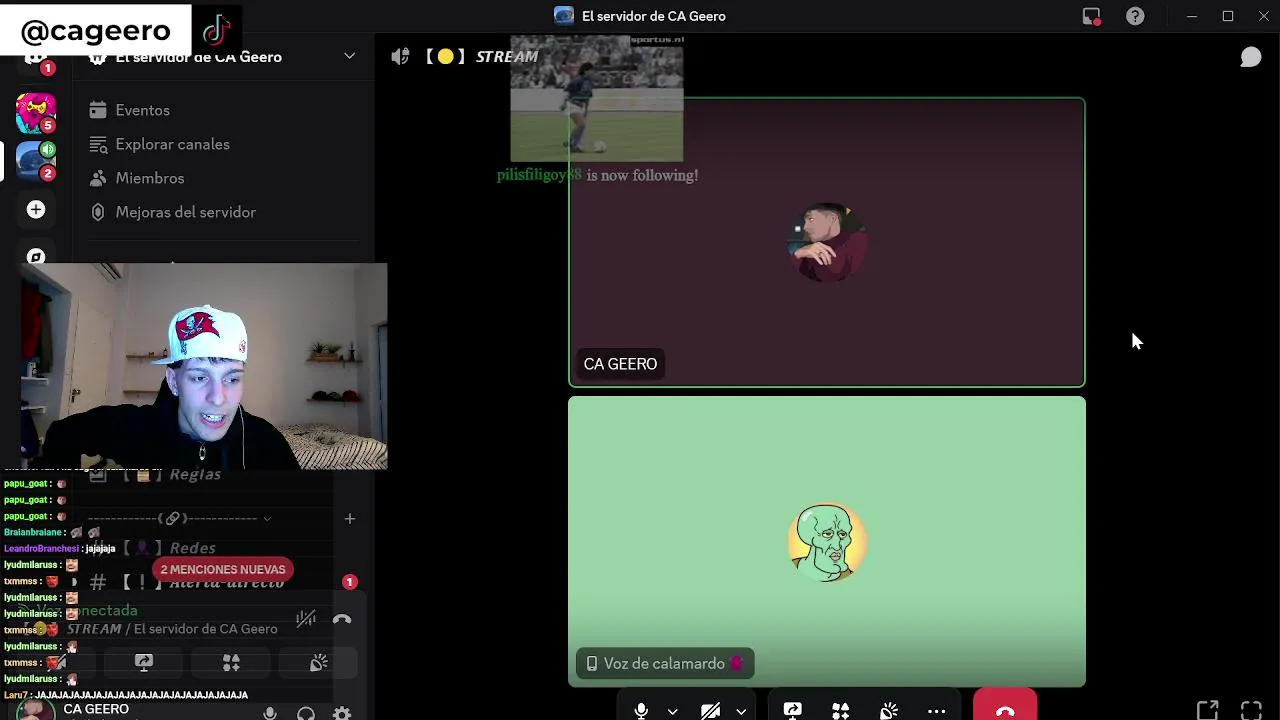Screen dimensions: 1280x720
Task: Minimize the Discord window
Action: tap(1192, 16)
